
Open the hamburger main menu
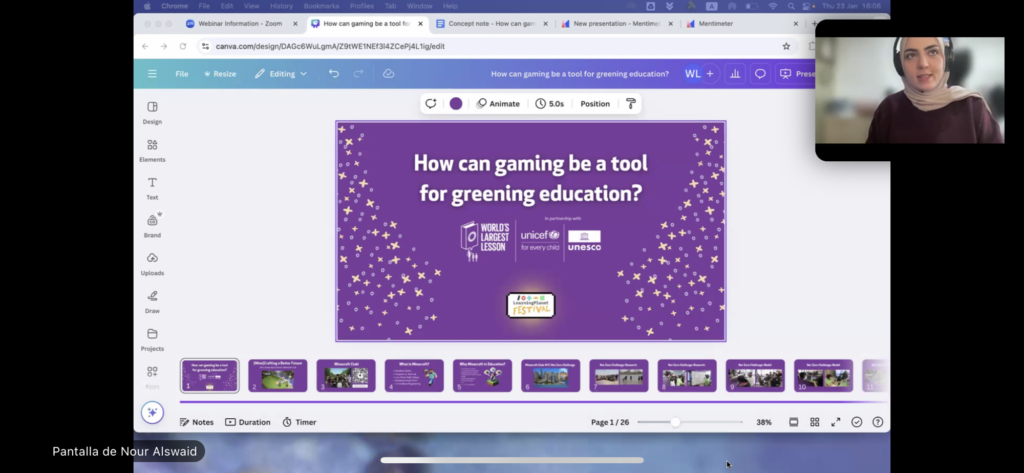pyautogui.click(x=152, y=74)
